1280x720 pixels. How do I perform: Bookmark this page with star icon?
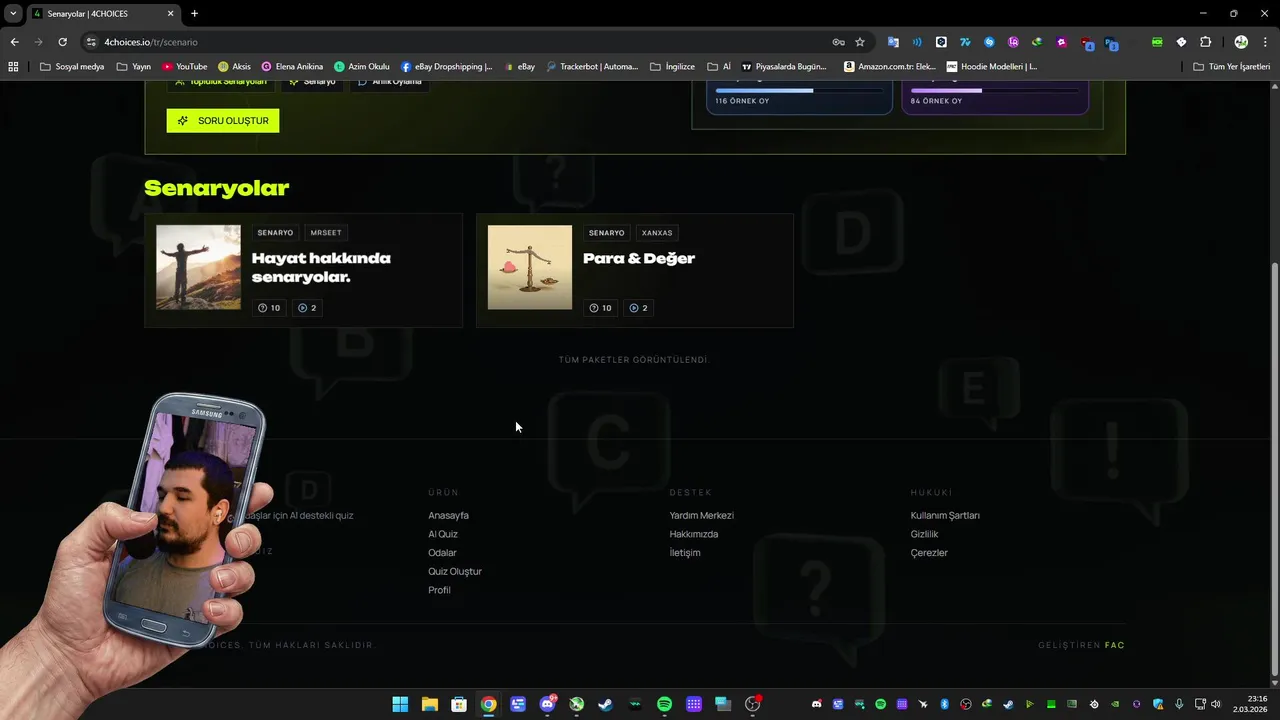pos(860,42)
